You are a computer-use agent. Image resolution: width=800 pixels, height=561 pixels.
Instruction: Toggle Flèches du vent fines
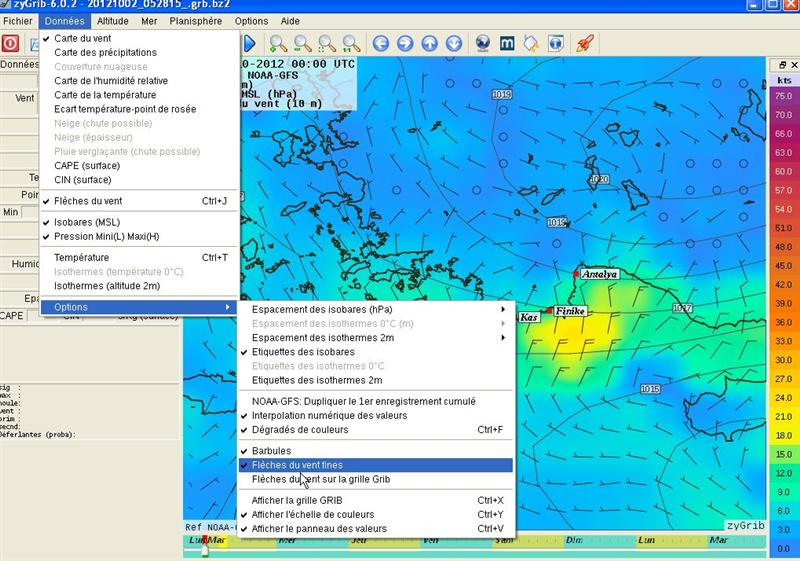coord(376,465)
